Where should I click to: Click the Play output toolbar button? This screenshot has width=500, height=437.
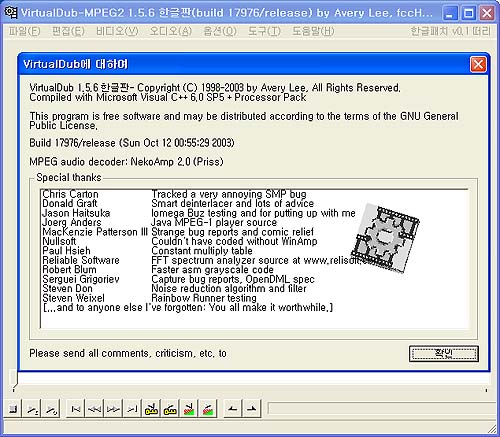point(52,409)
